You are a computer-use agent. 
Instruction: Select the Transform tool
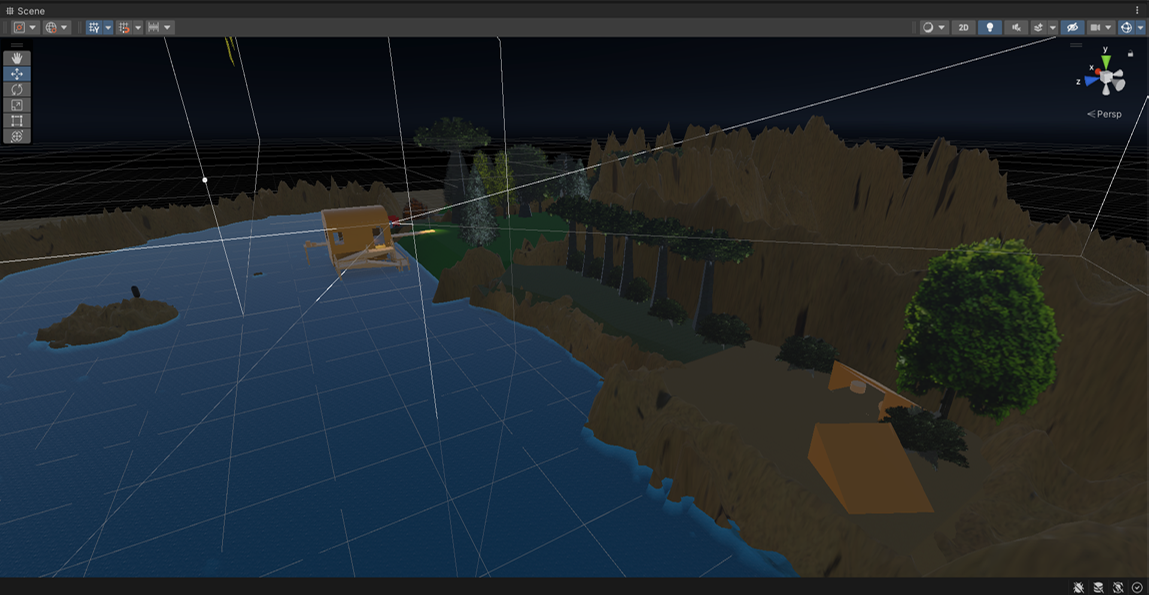click(17, 136)
